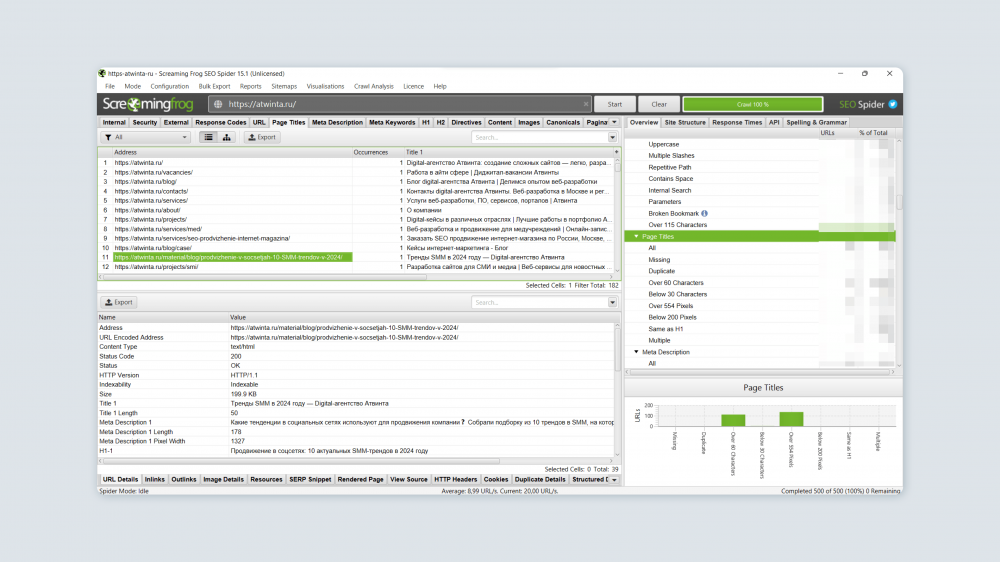The height and width of the screenshot is (562, 1000).
Task: Click upper Export button
Action: click(262, 137)
